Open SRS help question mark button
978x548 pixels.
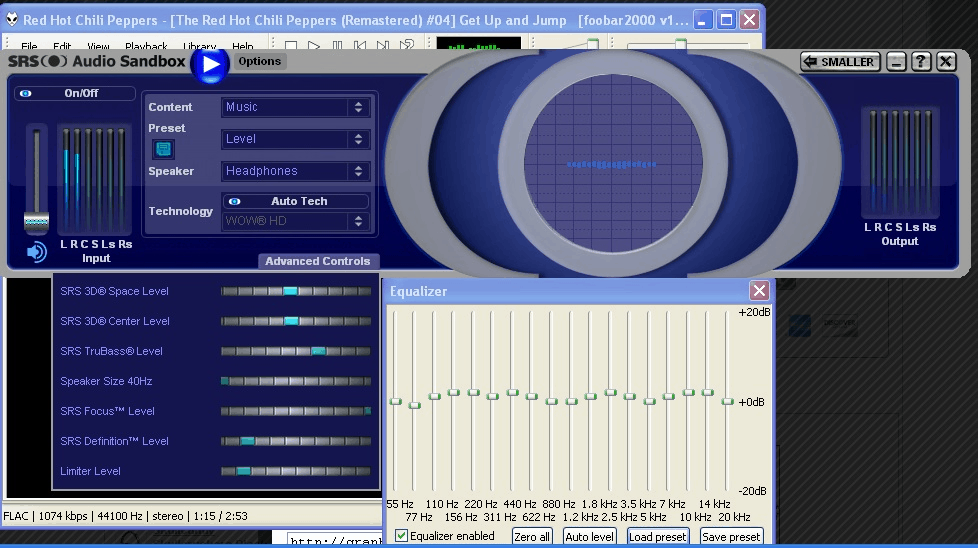921,62
